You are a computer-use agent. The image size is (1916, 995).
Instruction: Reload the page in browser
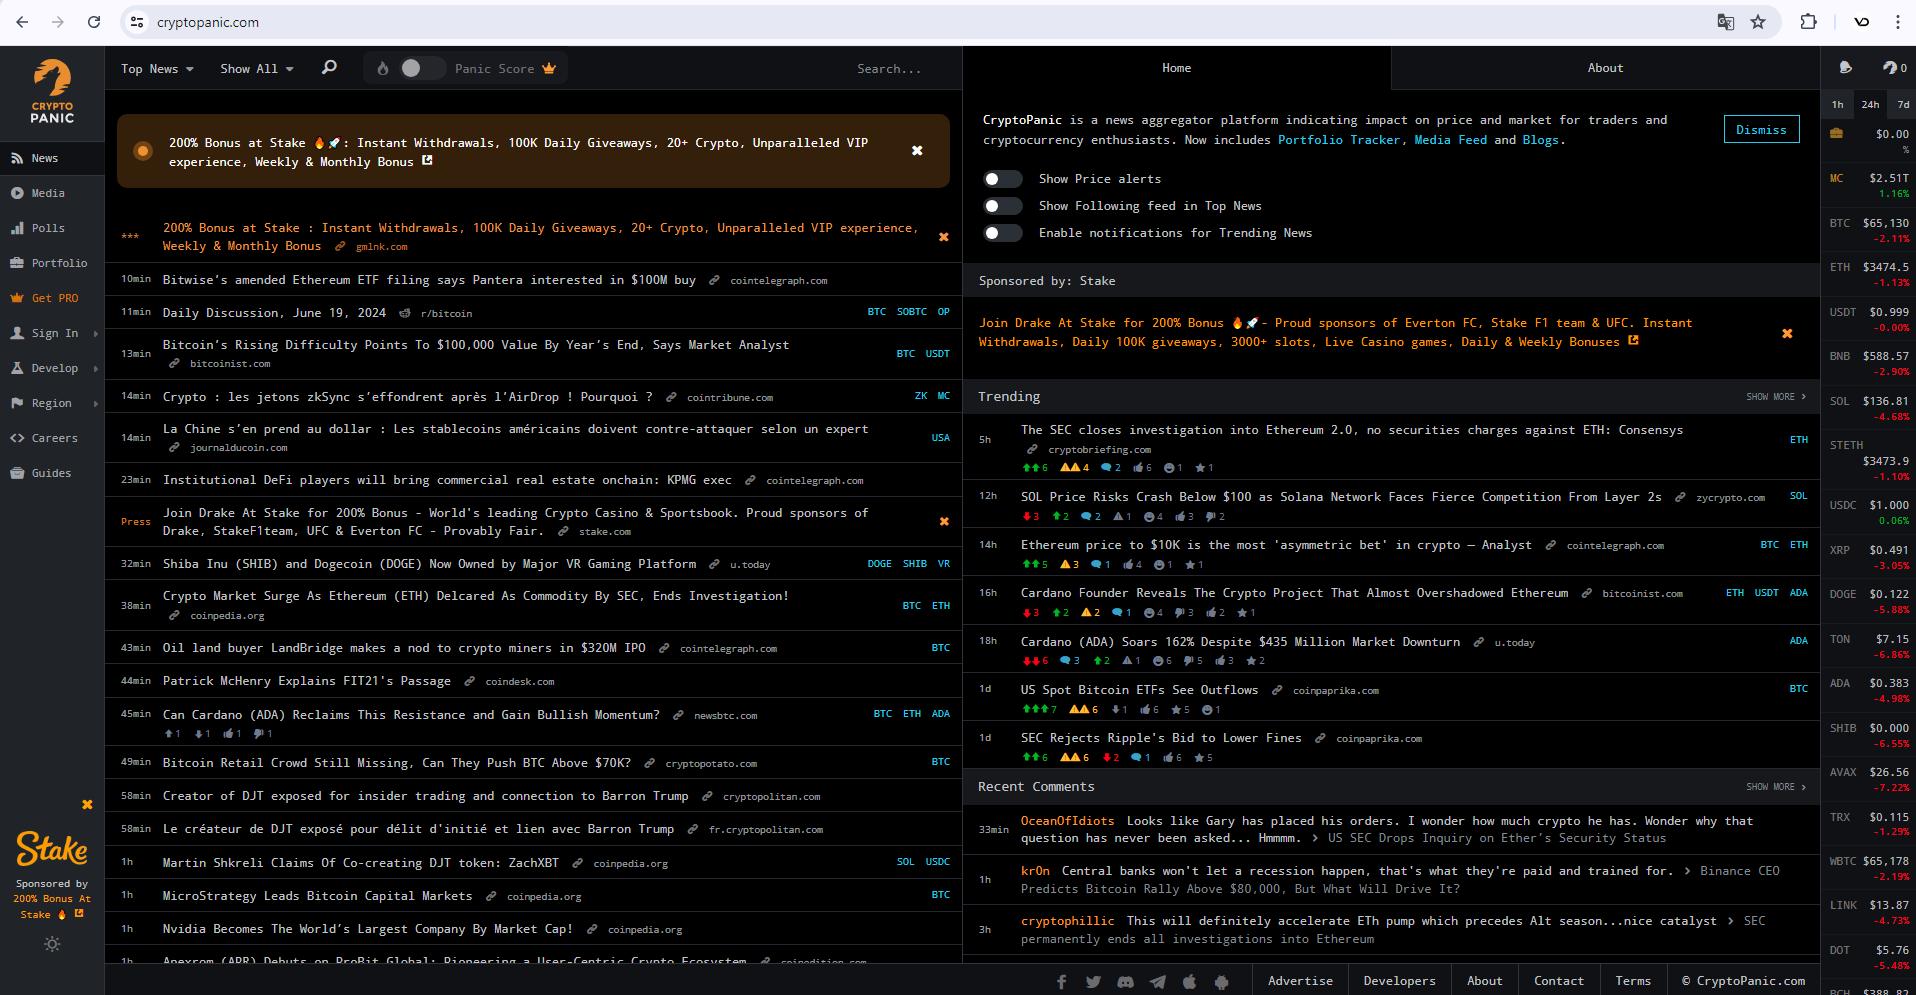pos(94,21)
